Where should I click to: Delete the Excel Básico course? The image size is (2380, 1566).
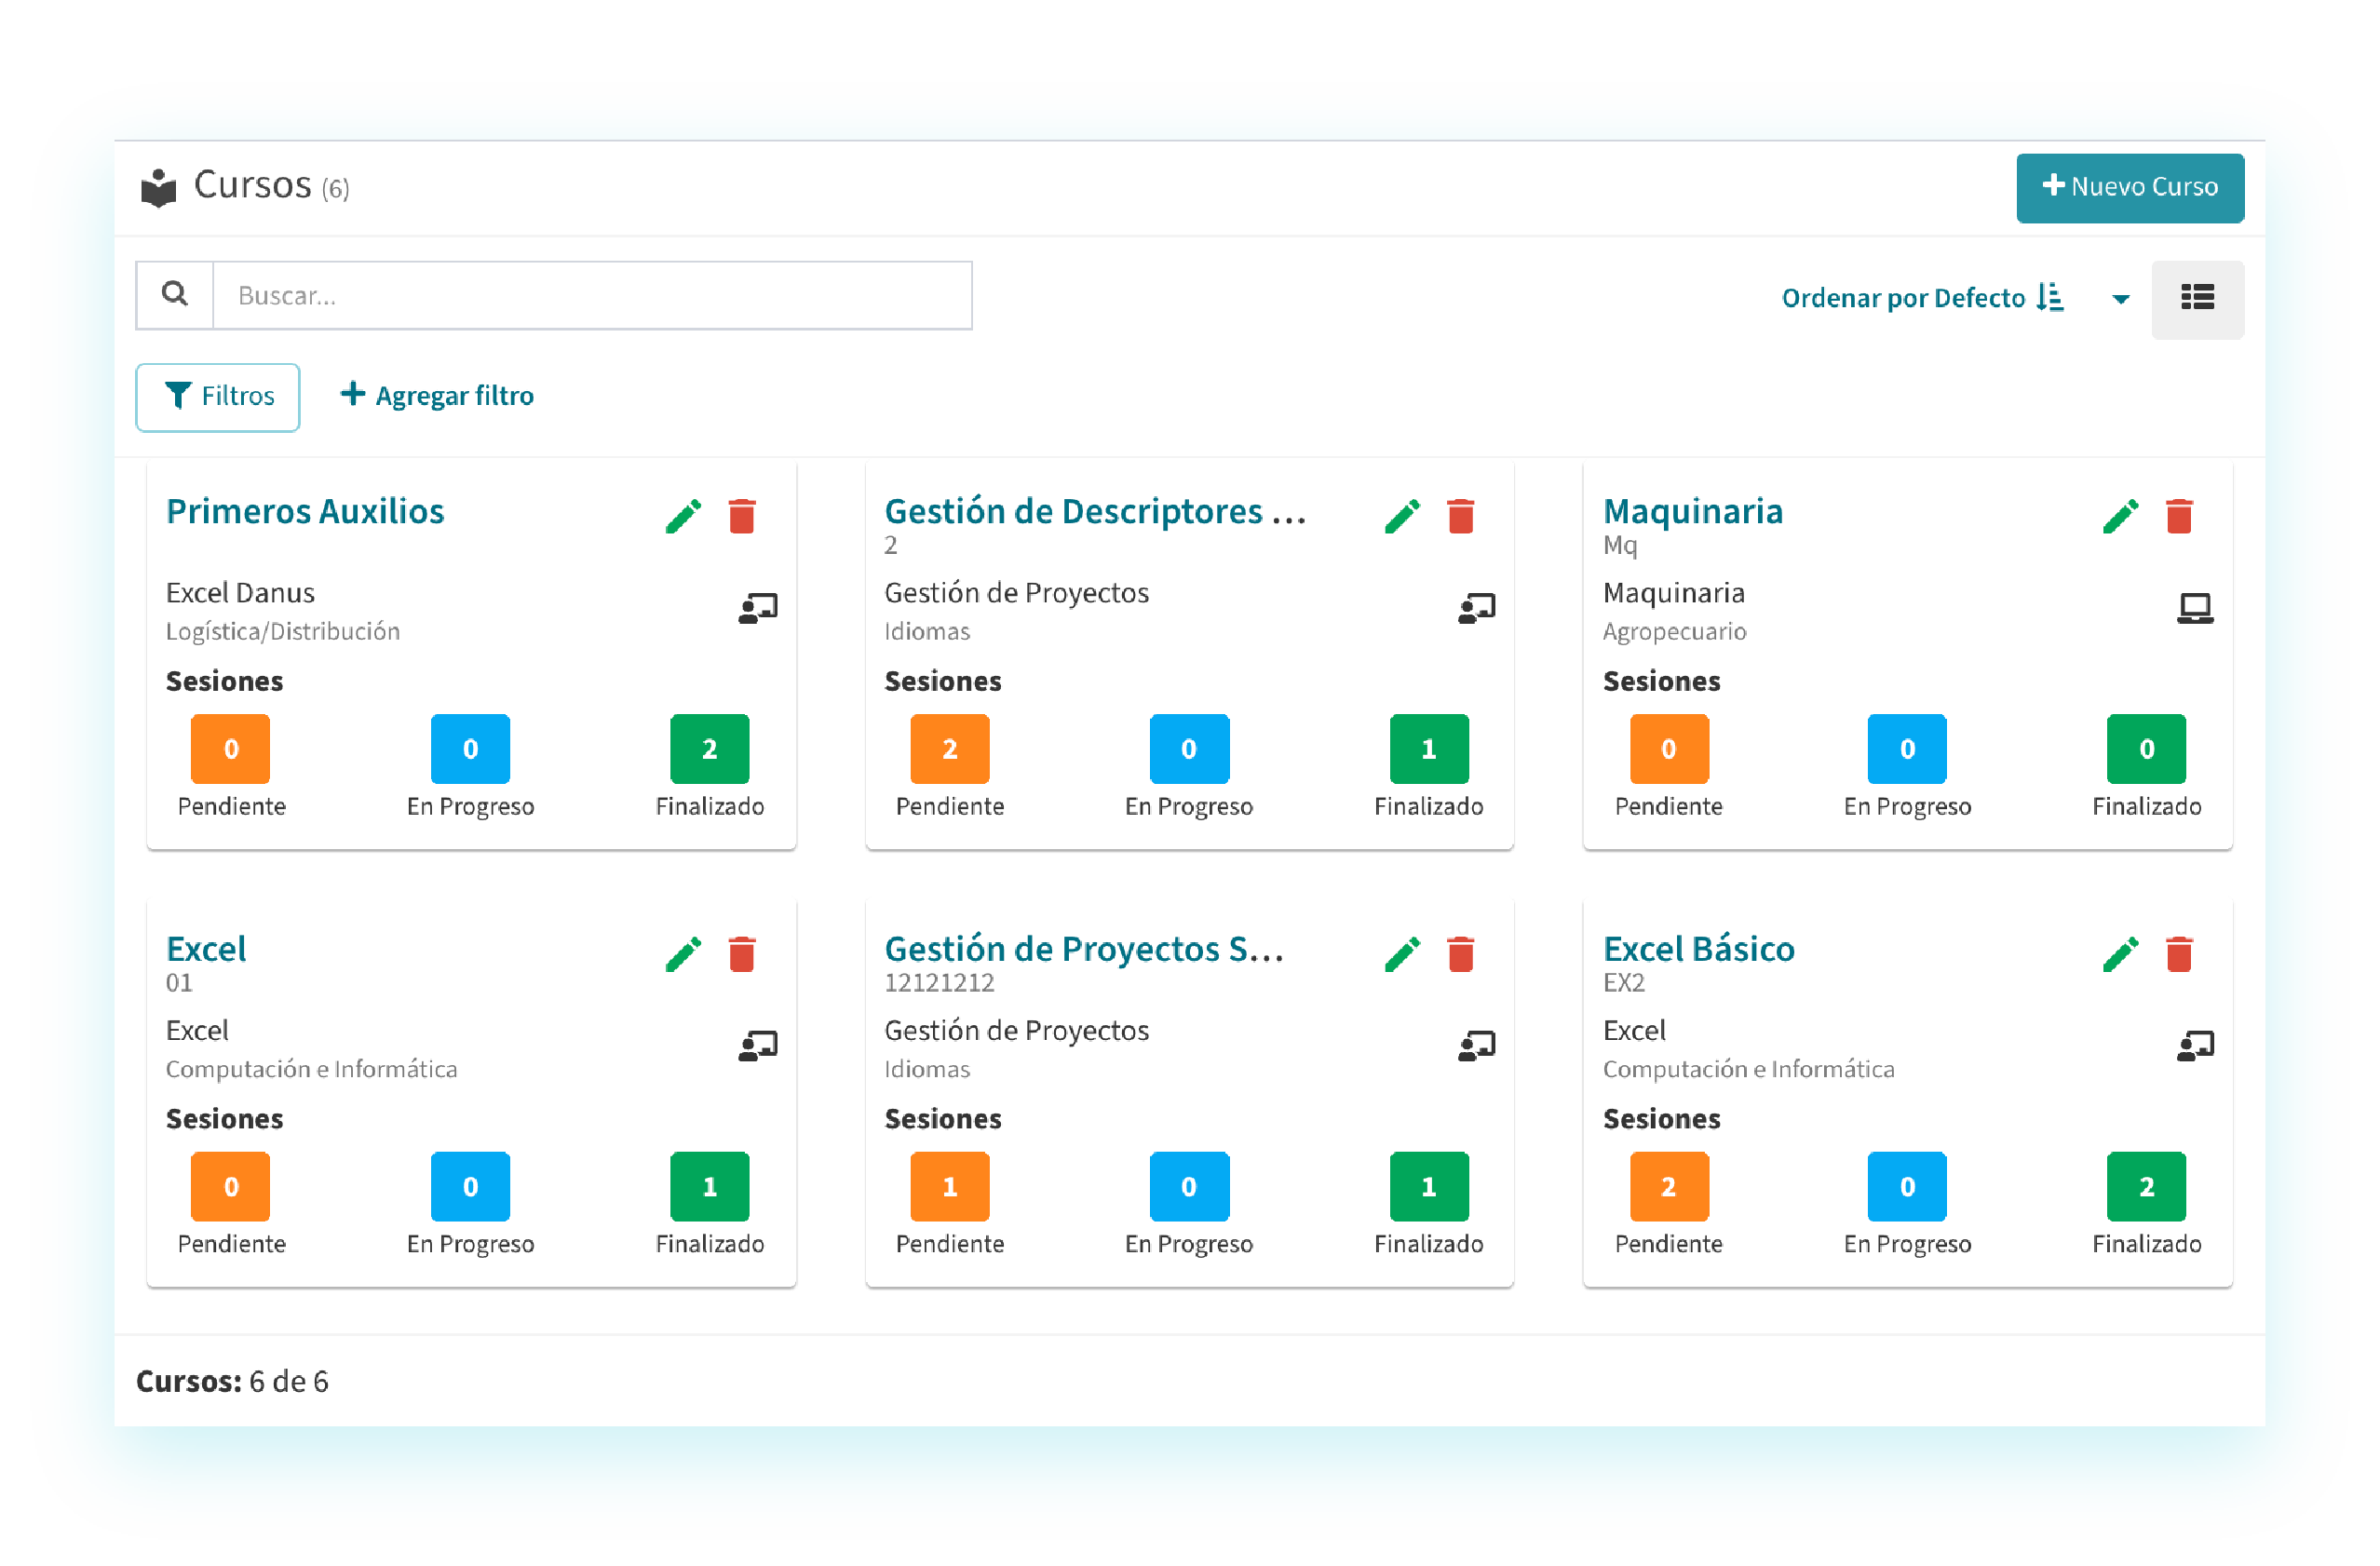click(x=2179, y=954)
